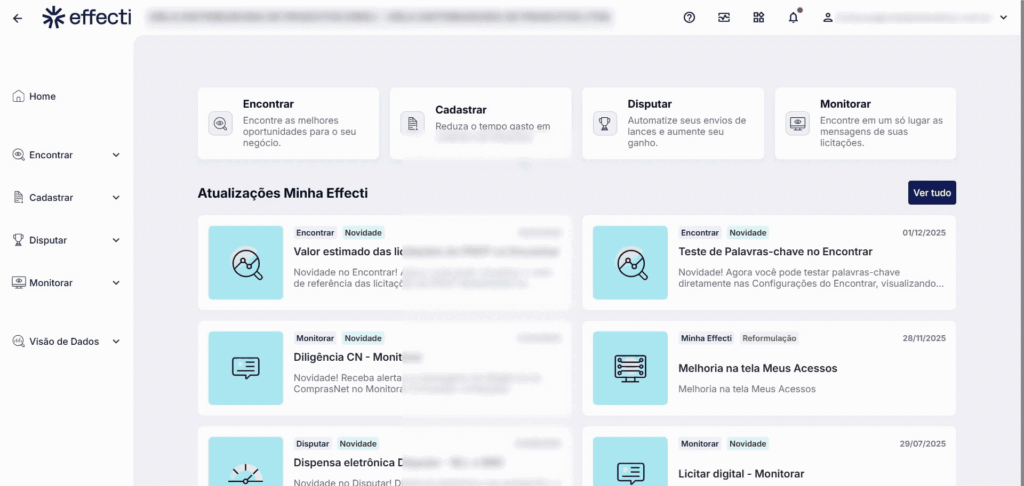The width and height of the screenshot is (1024, 486).
Task: Expand the Cadastrar sidebar menu
Action: coord(116,198)
